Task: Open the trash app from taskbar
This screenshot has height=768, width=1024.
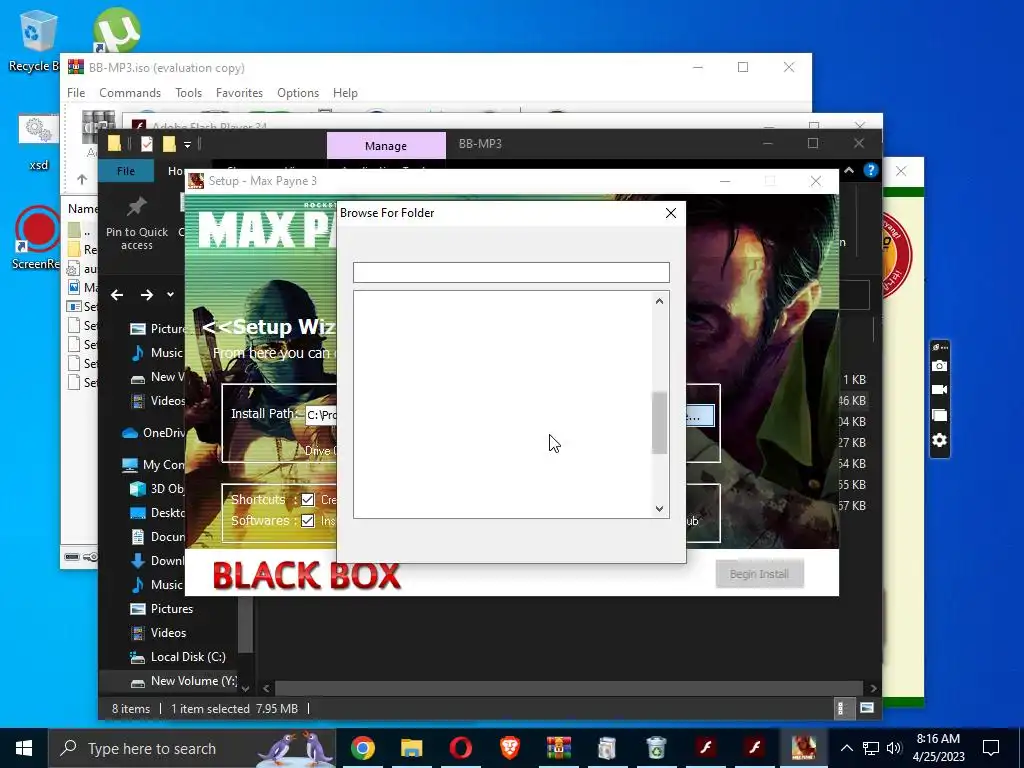Action: pos(656,748)
